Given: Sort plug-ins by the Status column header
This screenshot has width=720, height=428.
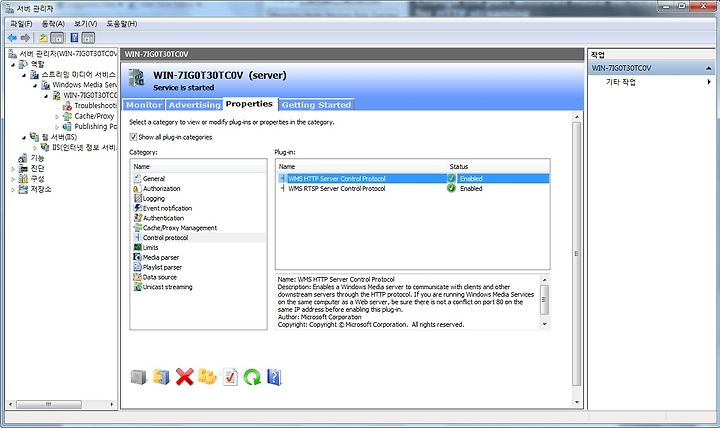Looking at the screenshot, I should pos(498,166).
